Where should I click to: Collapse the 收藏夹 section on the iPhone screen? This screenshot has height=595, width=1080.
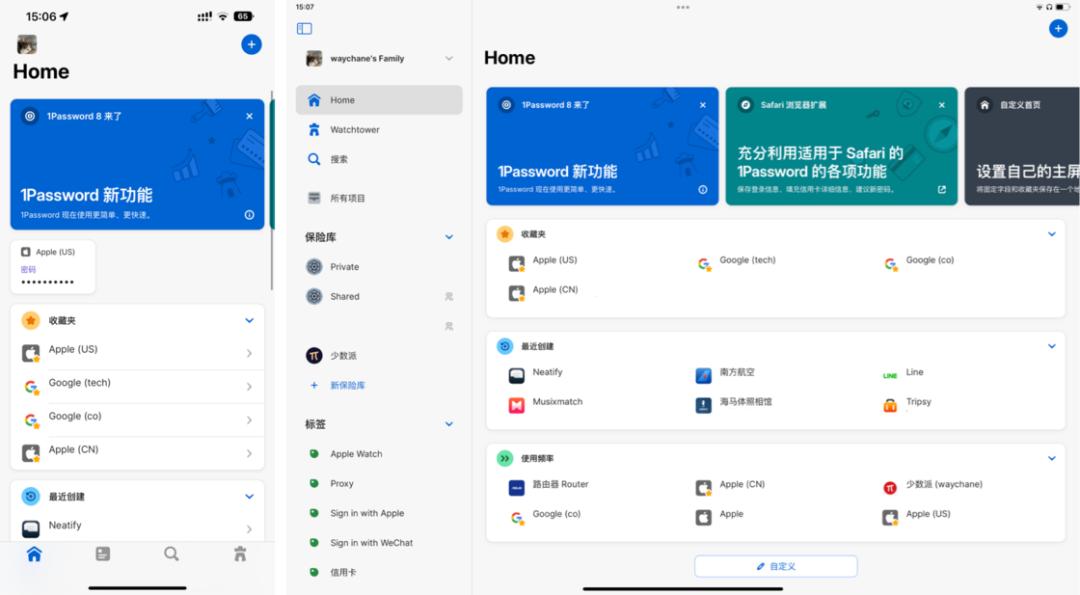pyautogui.click(x=249, y=320)
